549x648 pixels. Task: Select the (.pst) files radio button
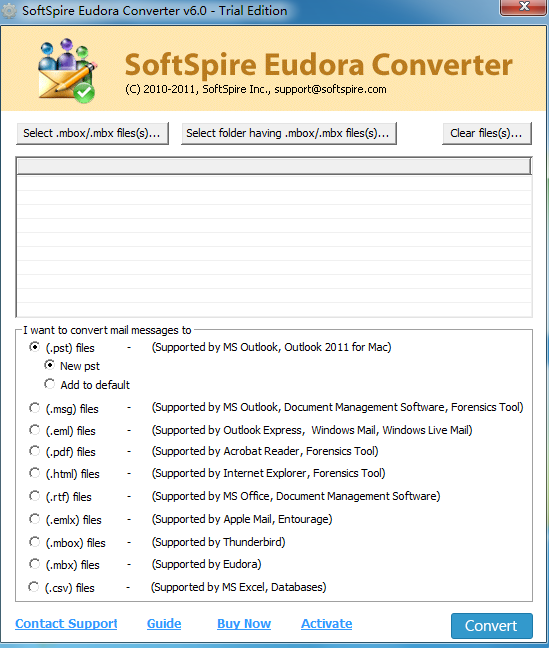[34, 347]
